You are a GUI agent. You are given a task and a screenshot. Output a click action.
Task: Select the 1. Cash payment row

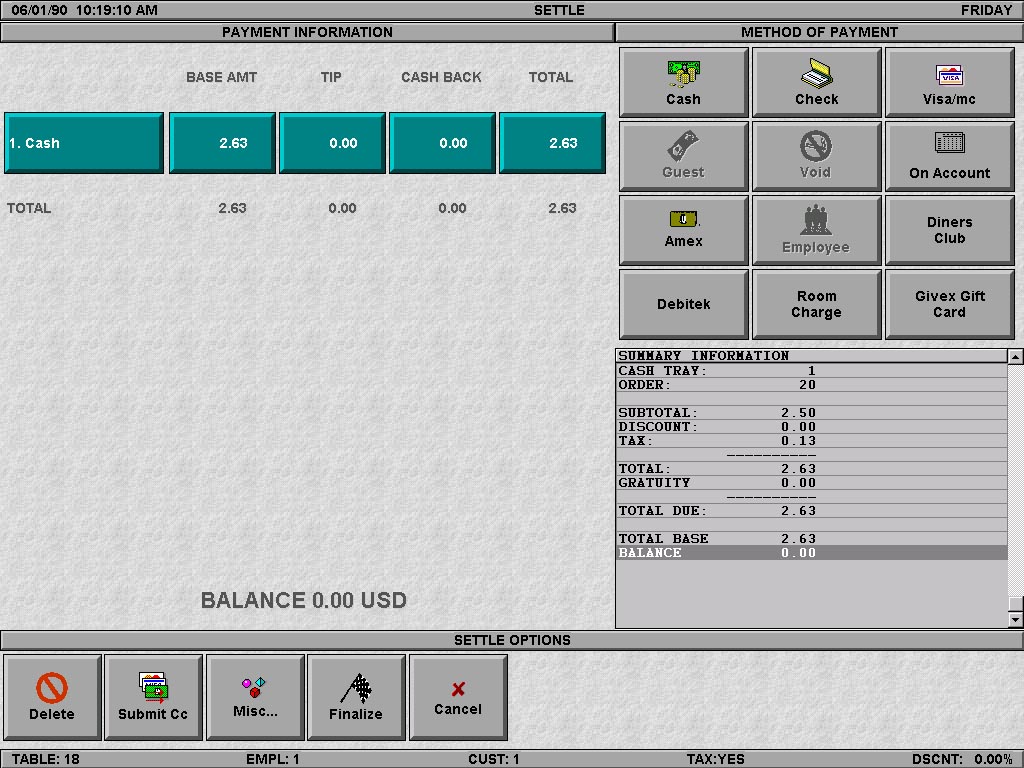(x=83, y=143)
